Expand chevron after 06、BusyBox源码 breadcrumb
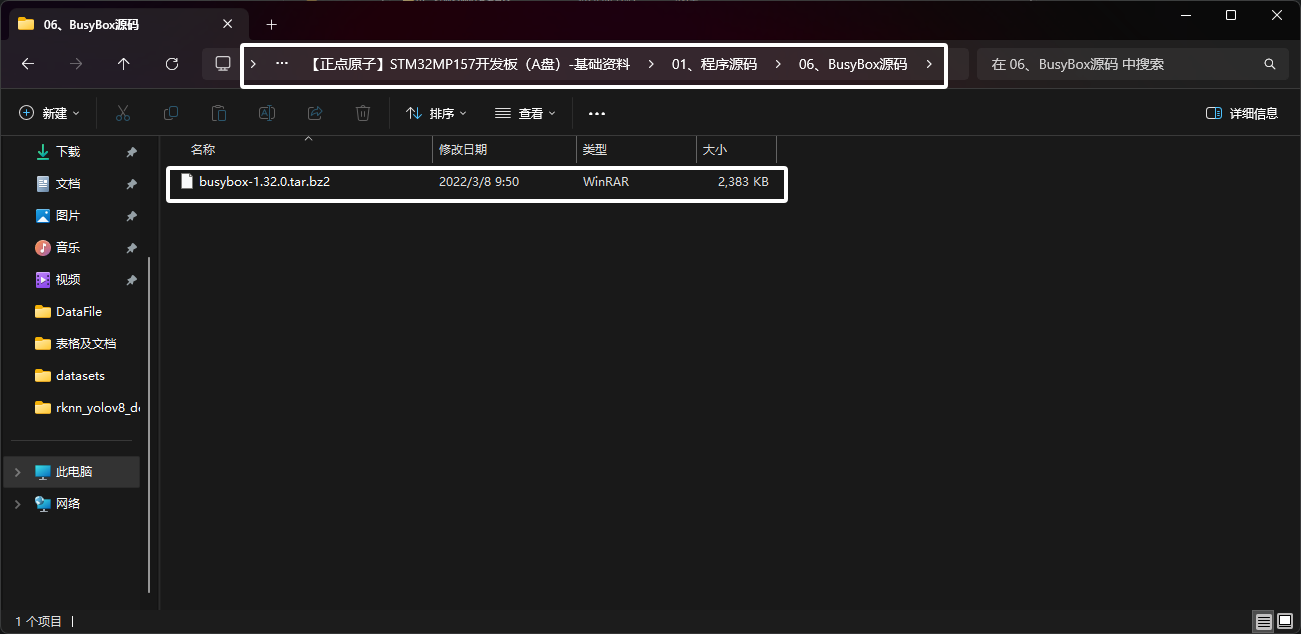The image size is (1301, 634). pyautogui.click(x=930, y=64)
